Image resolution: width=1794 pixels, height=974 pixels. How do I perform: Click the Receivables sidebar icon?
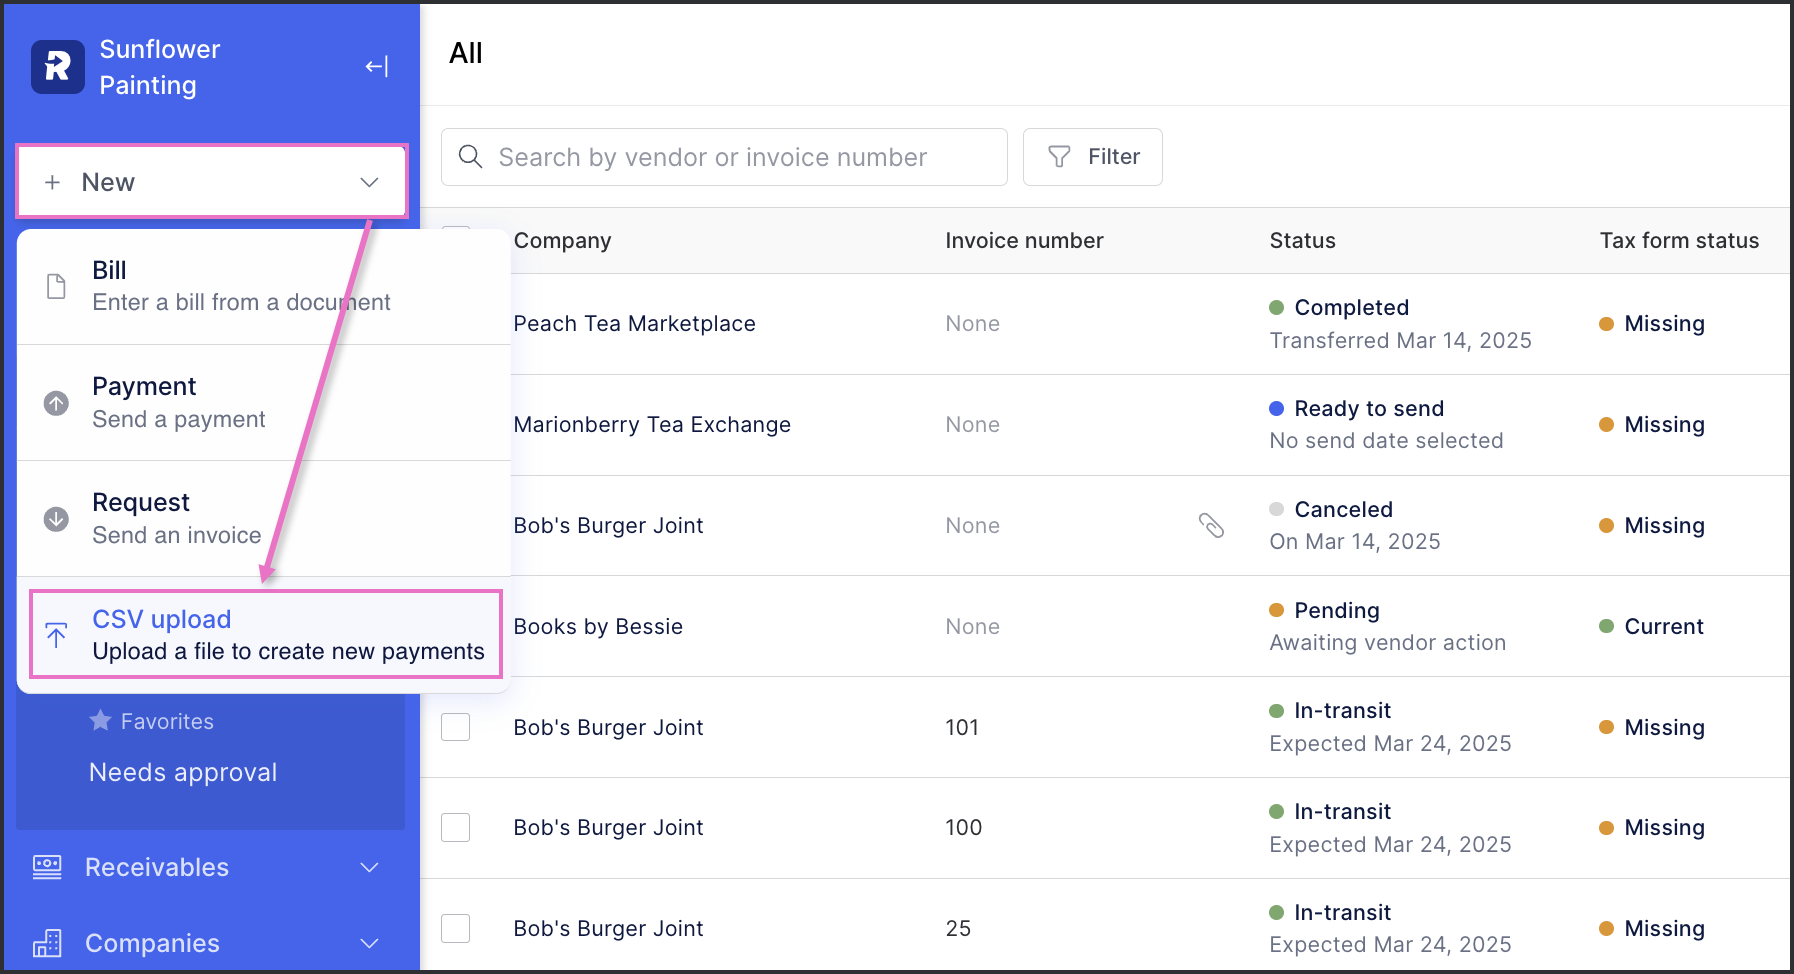tap(47, 867)
